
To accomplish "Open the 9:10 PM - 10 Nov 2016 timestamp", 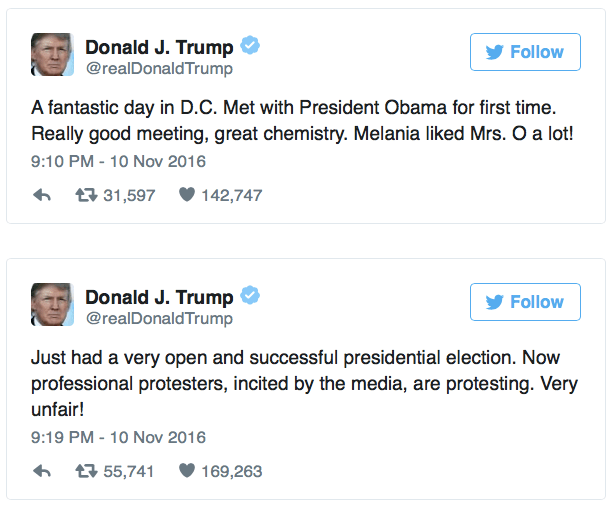I will 119,159.
